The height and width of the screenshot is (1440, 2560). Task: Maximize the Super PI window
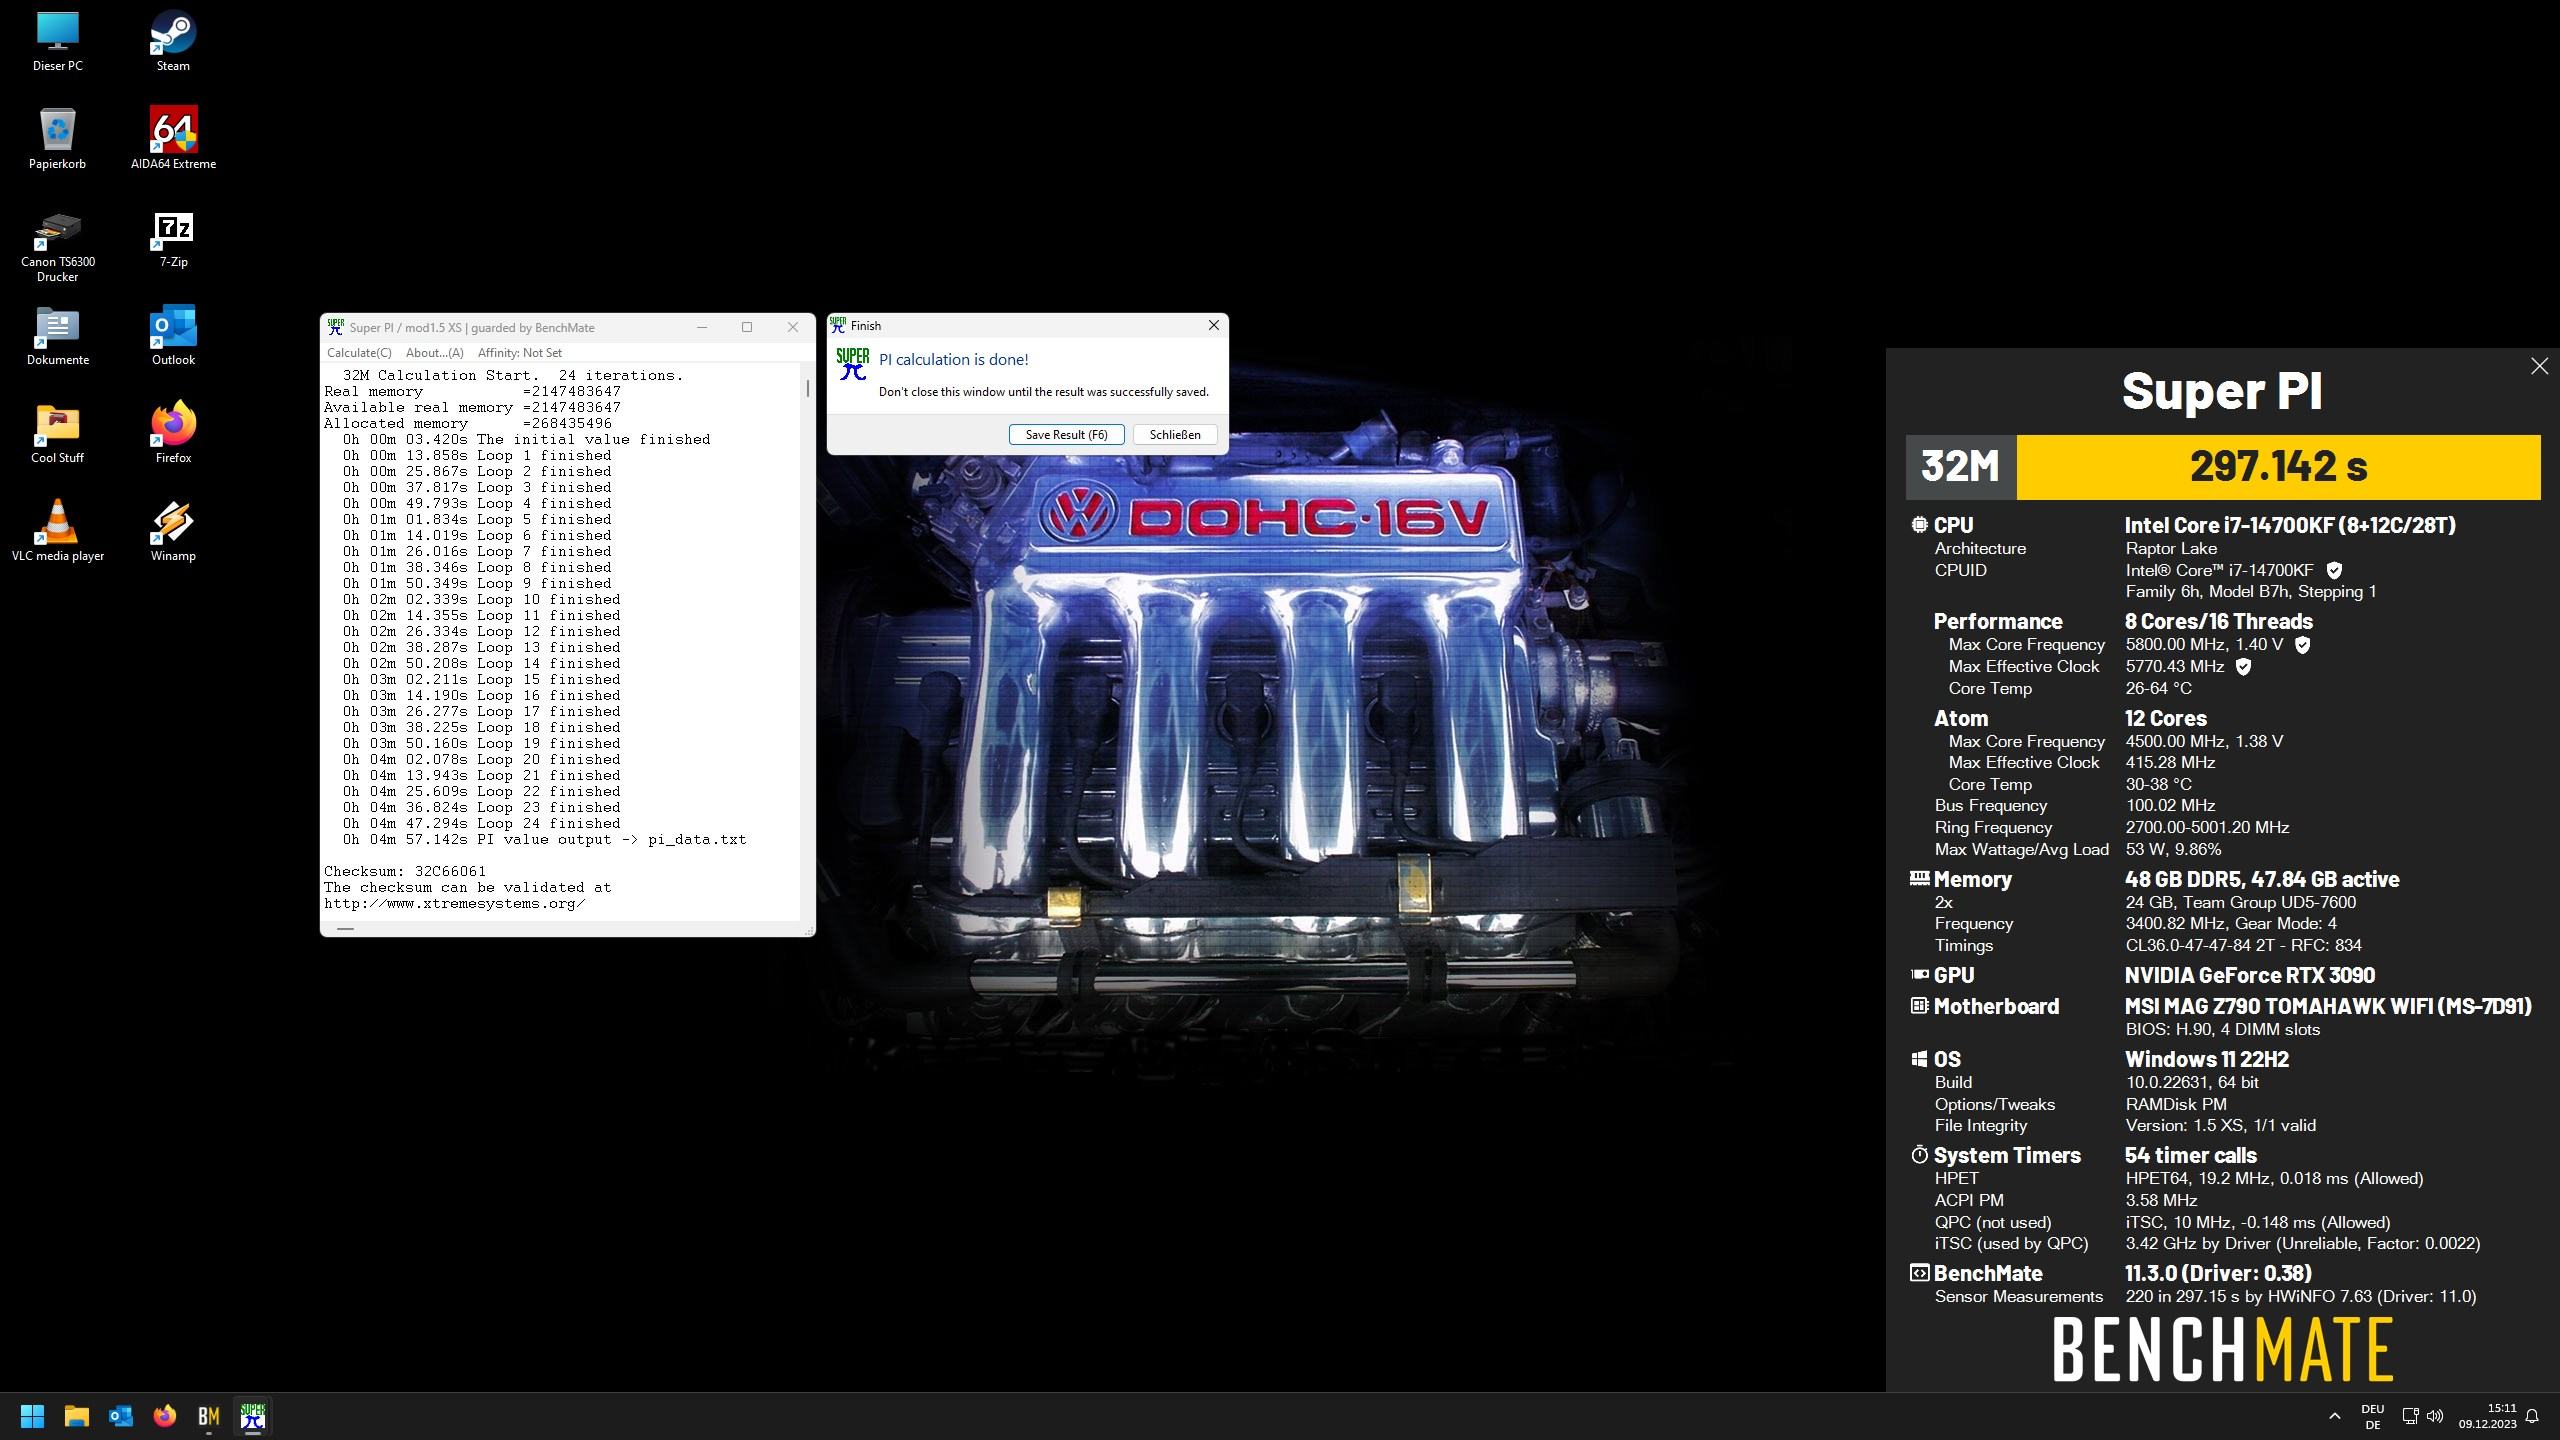coord(747,328)
